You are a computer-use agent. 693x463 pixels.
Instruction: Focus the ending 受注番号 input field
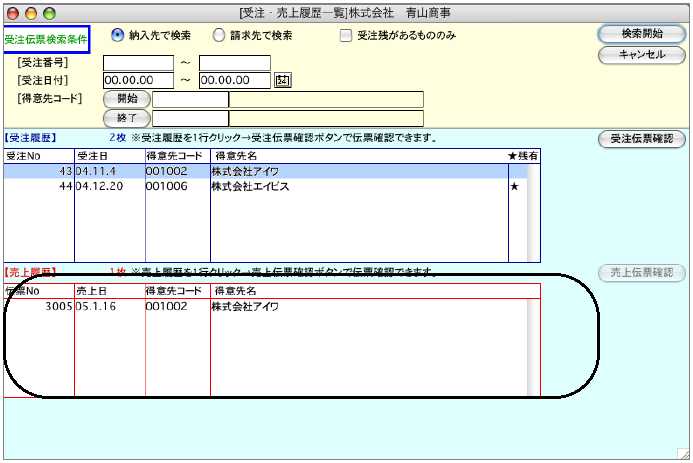(x=234, y=63)
